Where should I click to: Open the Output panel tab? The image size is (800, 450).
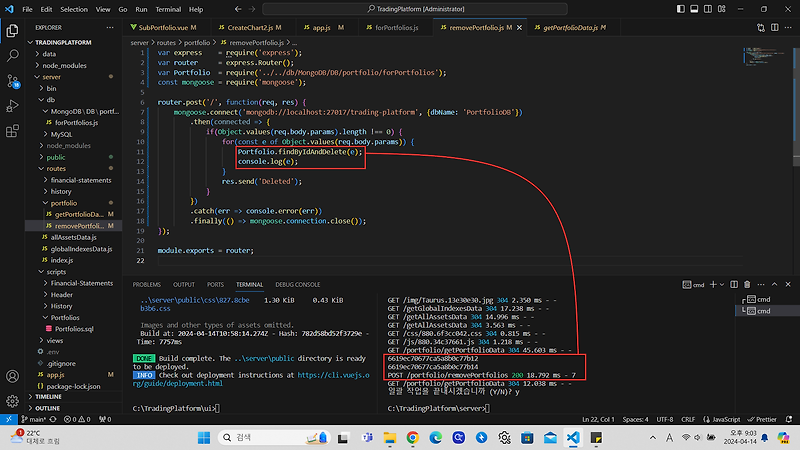tap(184, 285)
